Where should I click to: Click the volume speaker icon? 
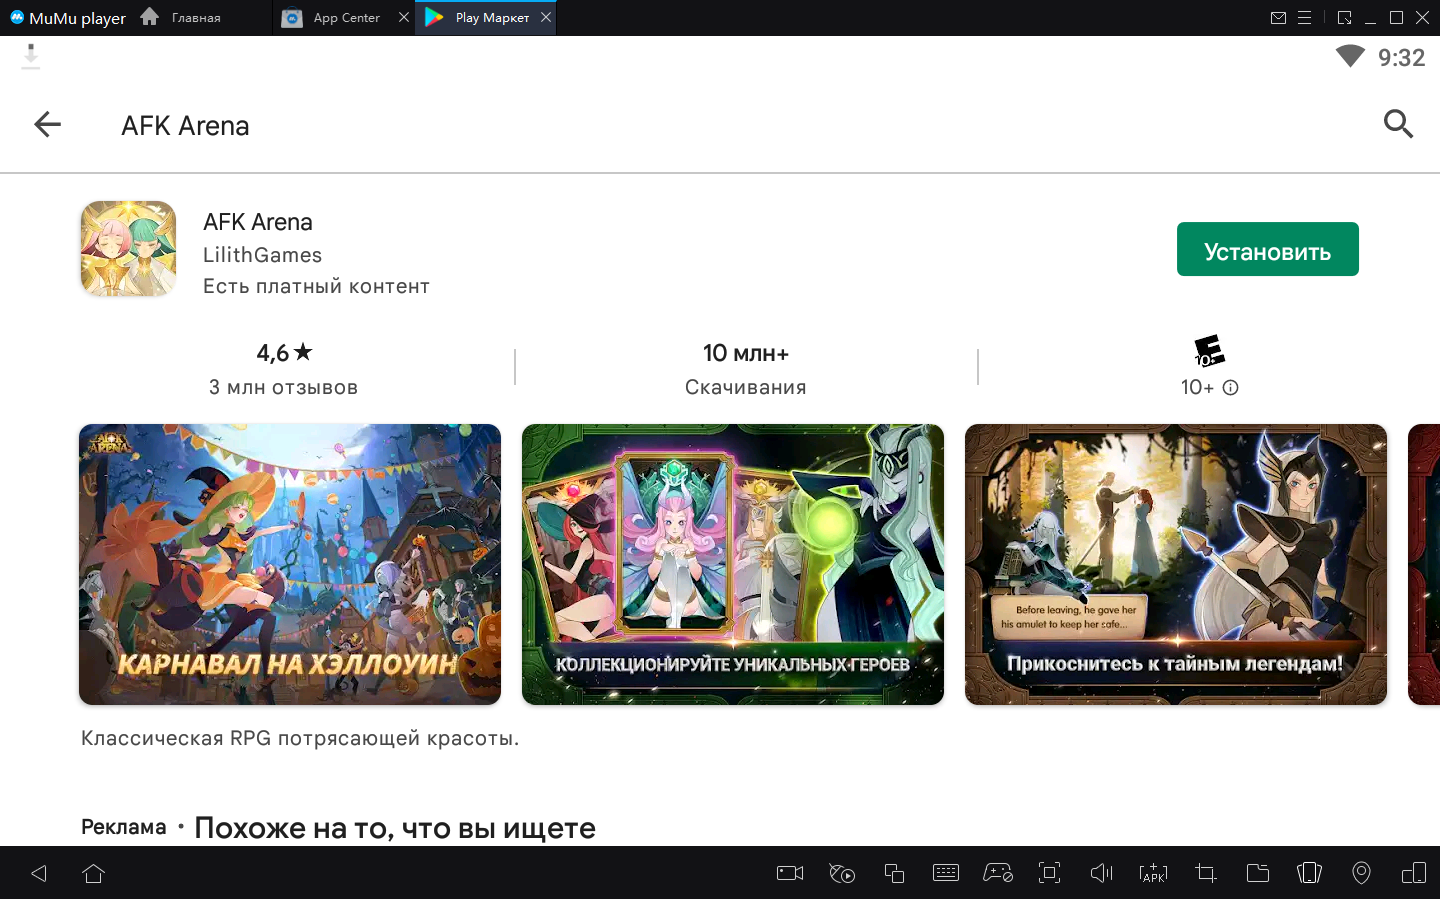[x=1101, y=873]
